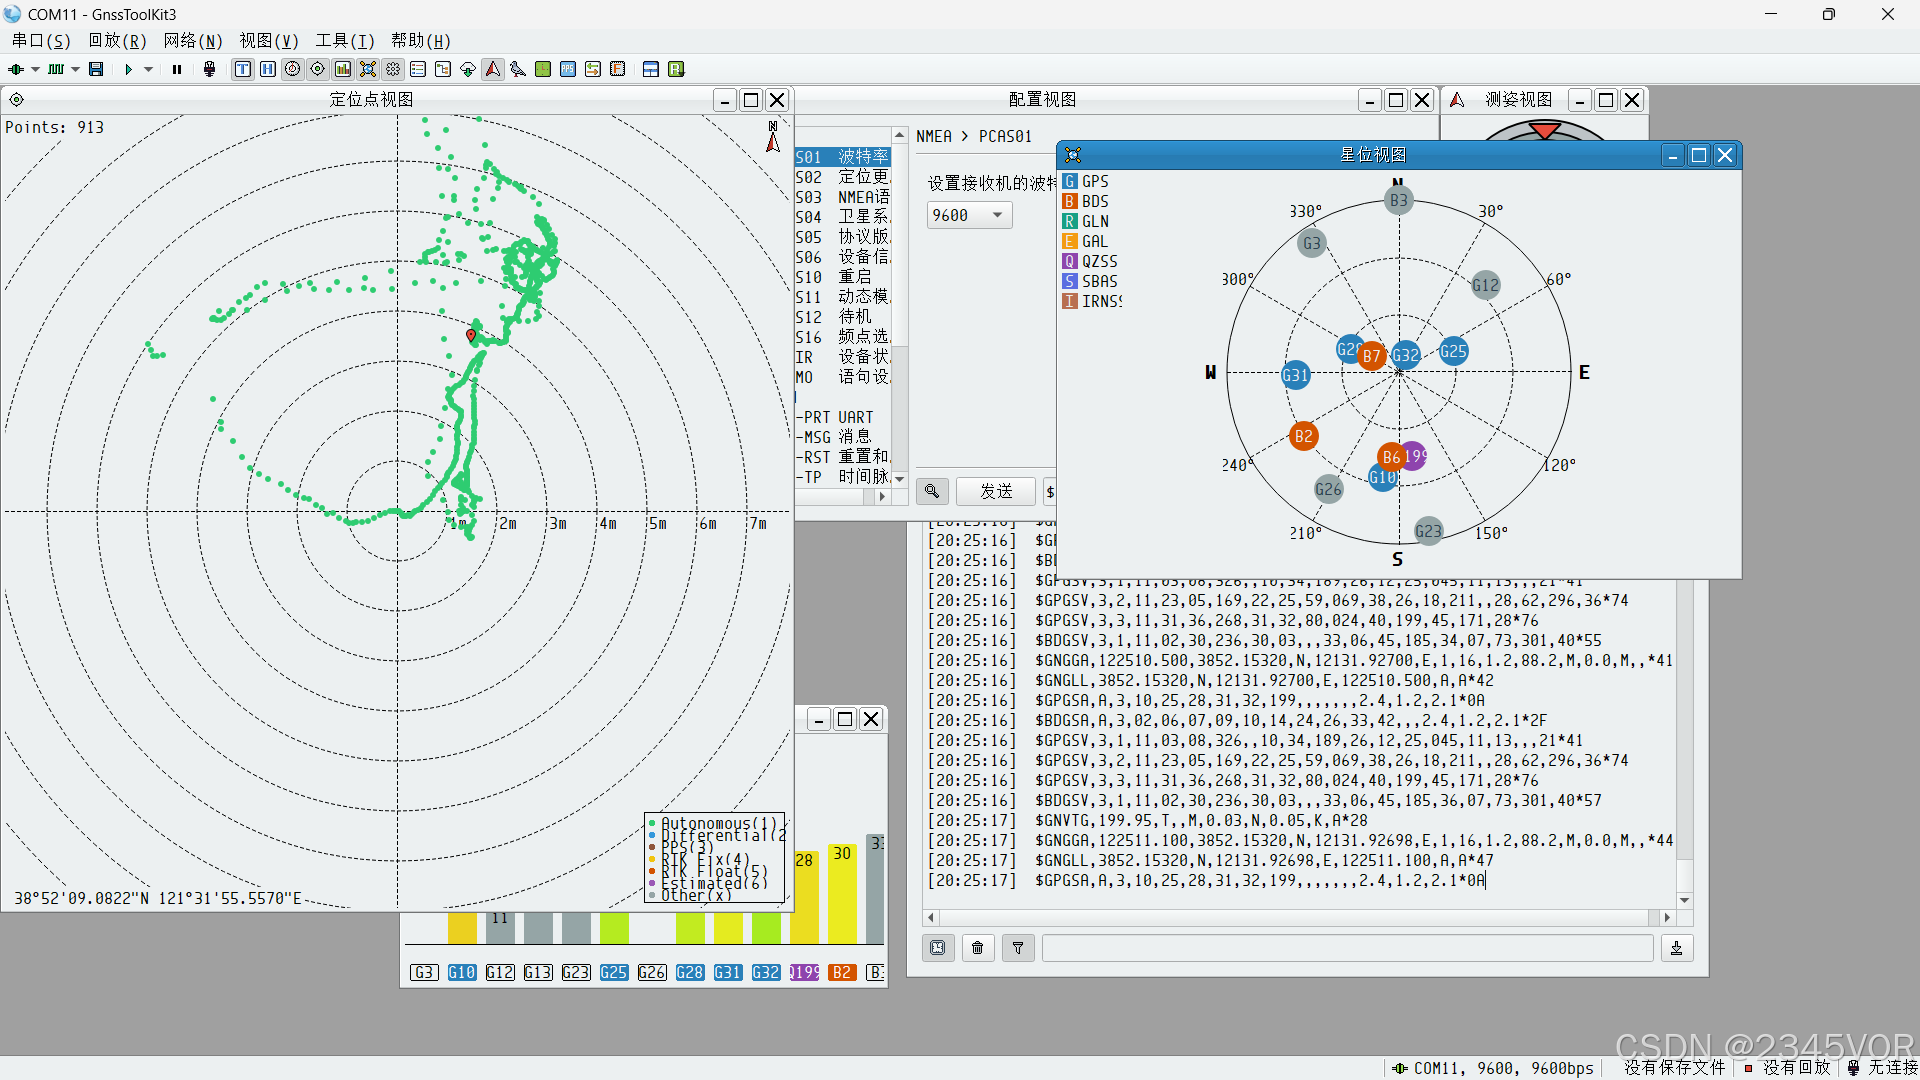
Task: Click the PPS toolbar icon
Action: coord(568,69)
